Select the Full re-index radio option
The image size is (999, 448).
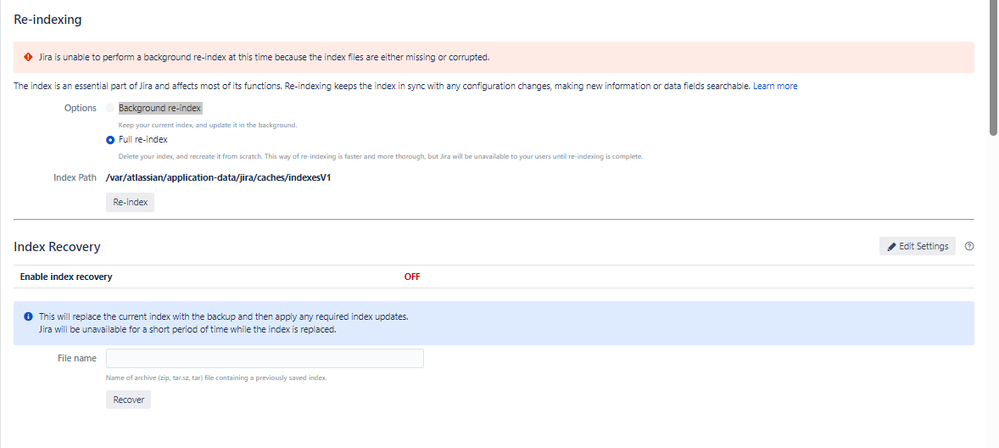tap(110, 140)
